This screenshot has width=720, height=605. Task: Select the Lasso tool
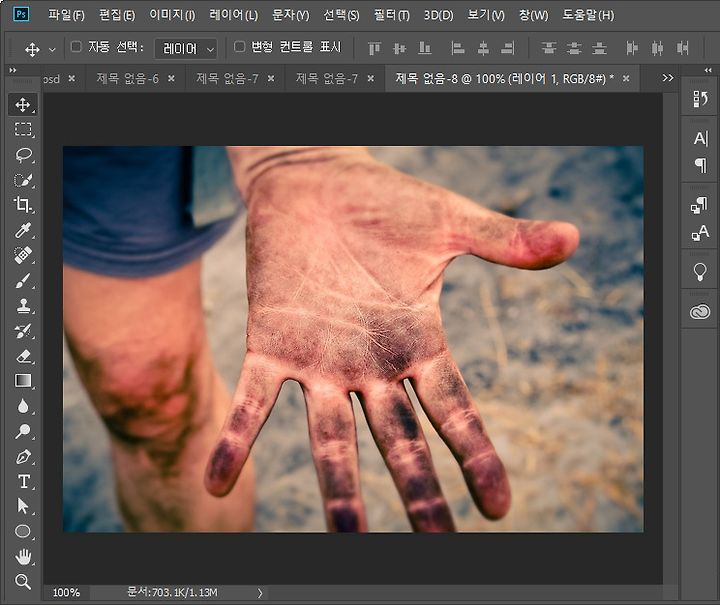coord(23,155)
